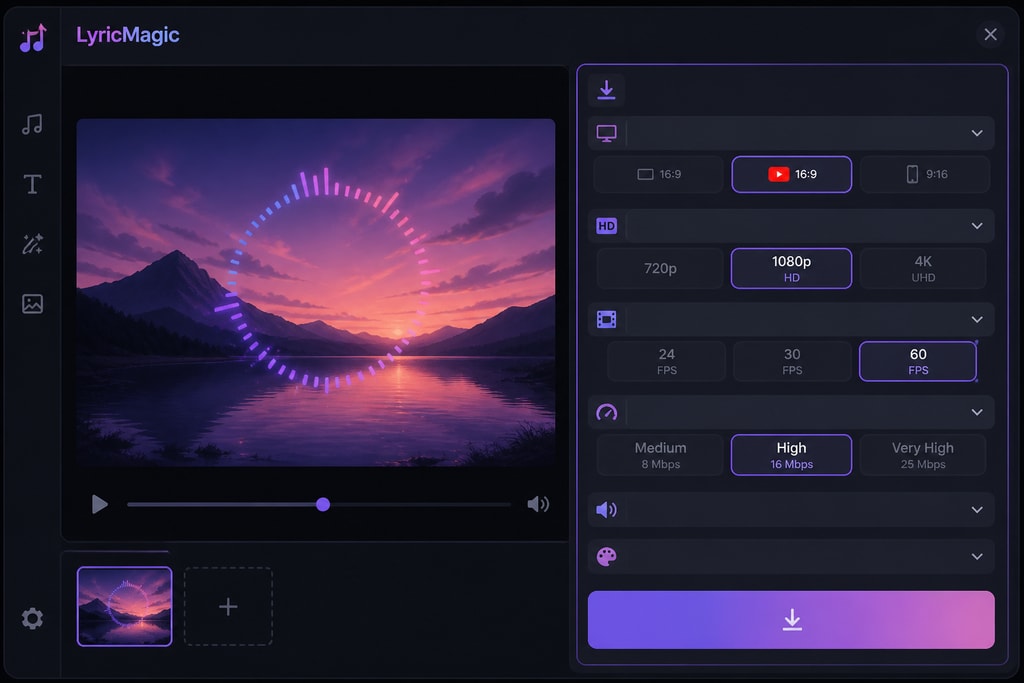Play the video preview

tap(99, 504)
